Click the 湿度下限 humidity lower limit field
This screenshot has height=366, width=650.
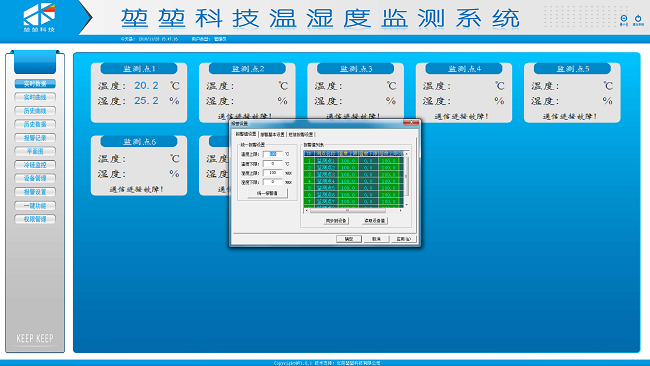click(x=273, y=182)
